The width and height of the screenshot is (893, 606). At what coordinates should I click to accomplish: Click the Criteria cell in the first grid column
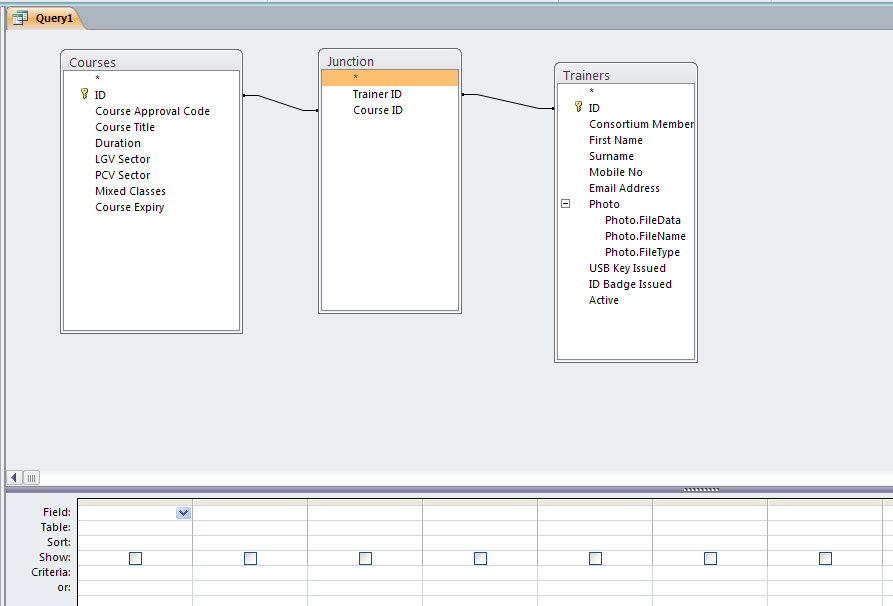tap(135, 572)
